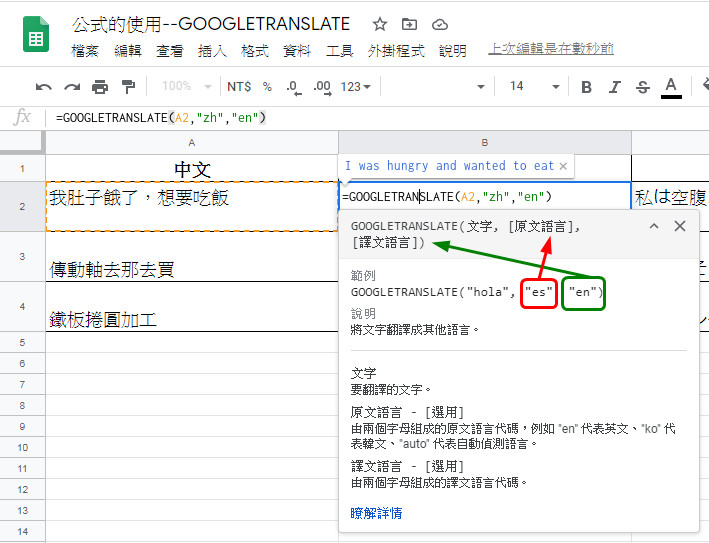This screenshot has width=709, height=543.
Task: Click the 上次編輯是在數秒前 link
Action: (x=551, y=48)
